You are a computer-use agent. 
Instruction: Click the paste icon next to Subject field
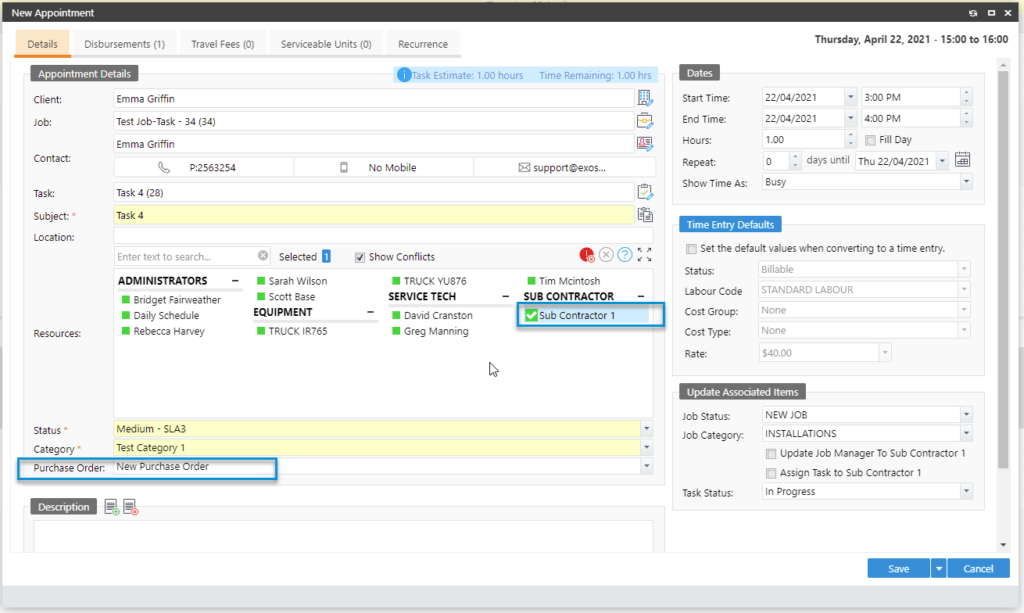tap(645, 215)
